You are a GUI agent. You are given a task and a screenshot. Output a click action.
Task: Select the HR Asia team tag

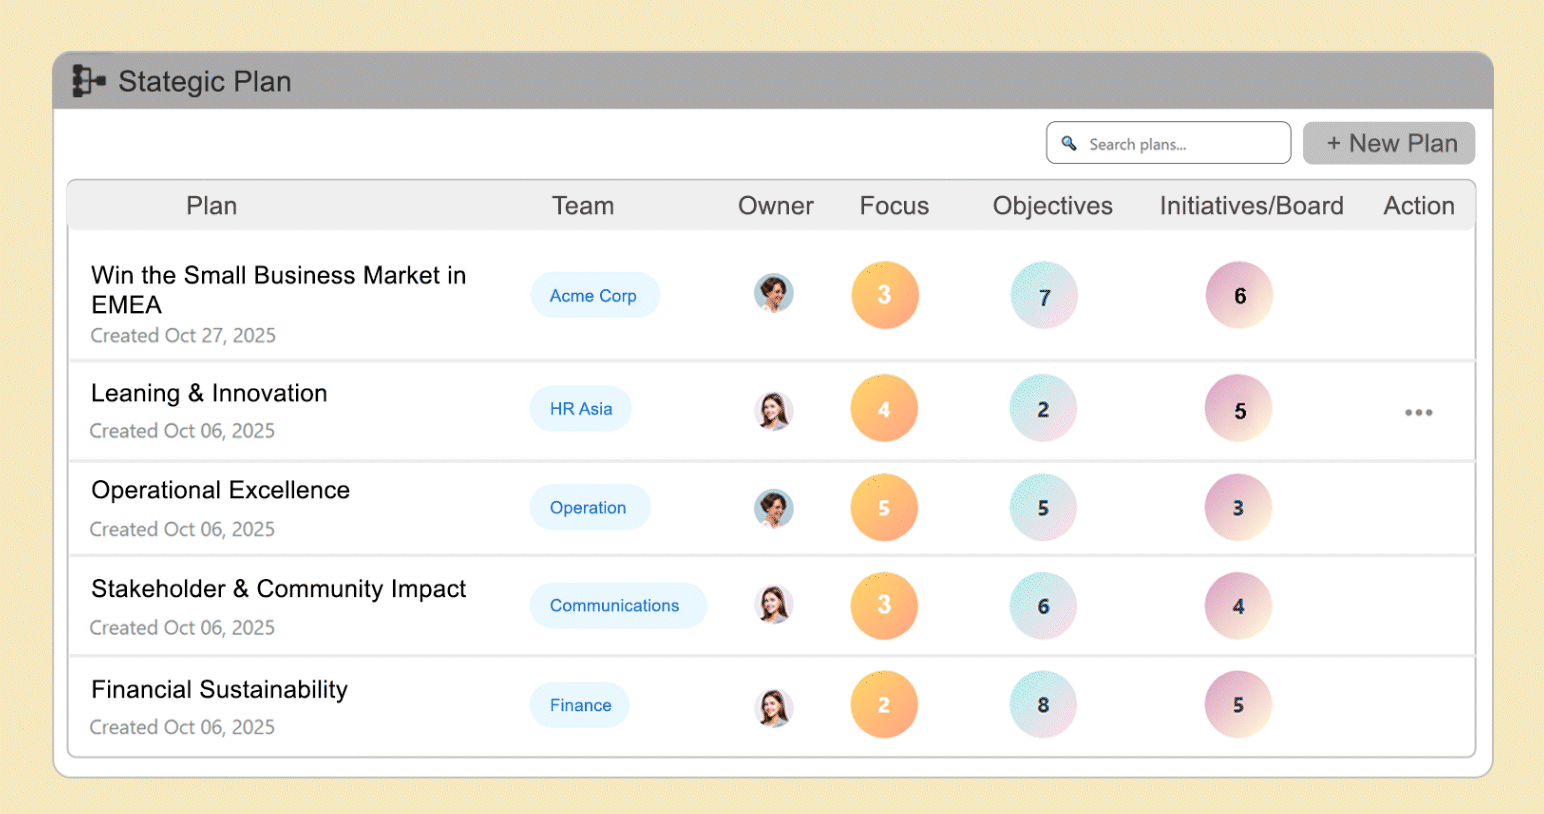click(x=581, y=409)
